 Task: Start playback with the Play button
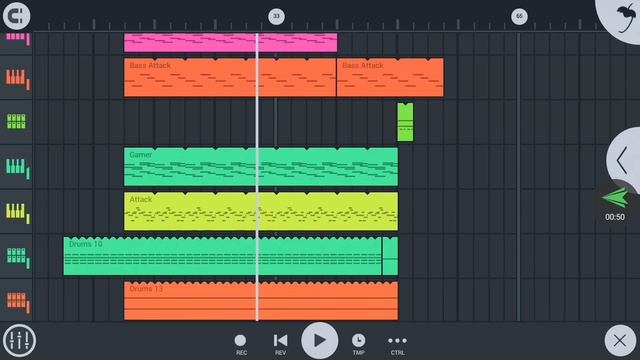[x=320, y=340]
